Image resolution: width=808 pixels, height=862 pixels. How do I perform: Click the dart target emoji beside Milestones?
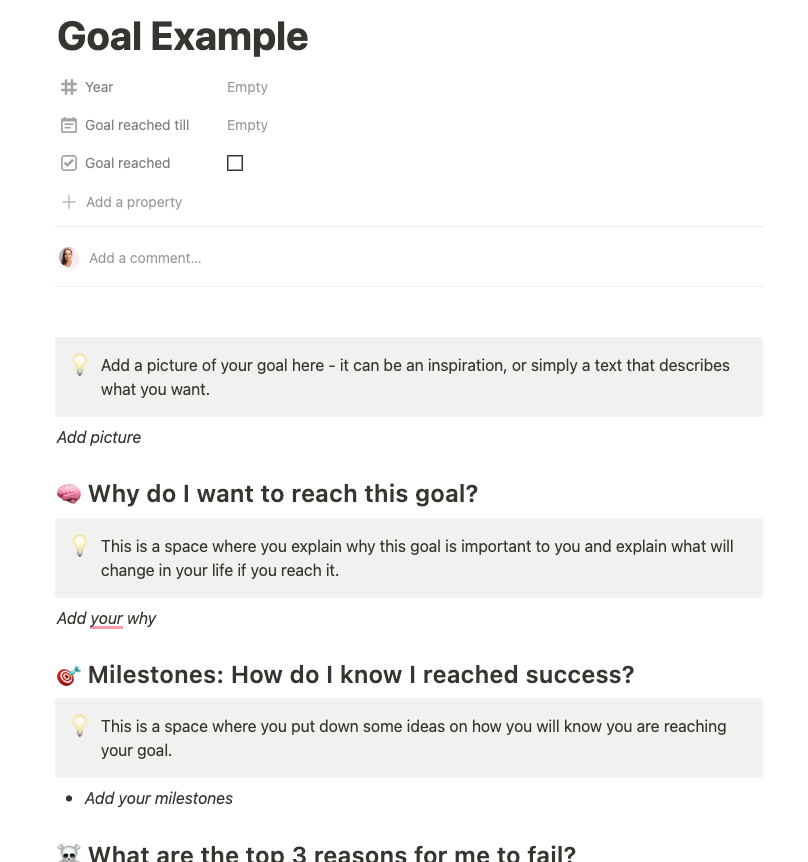click(x=69, y=676)
